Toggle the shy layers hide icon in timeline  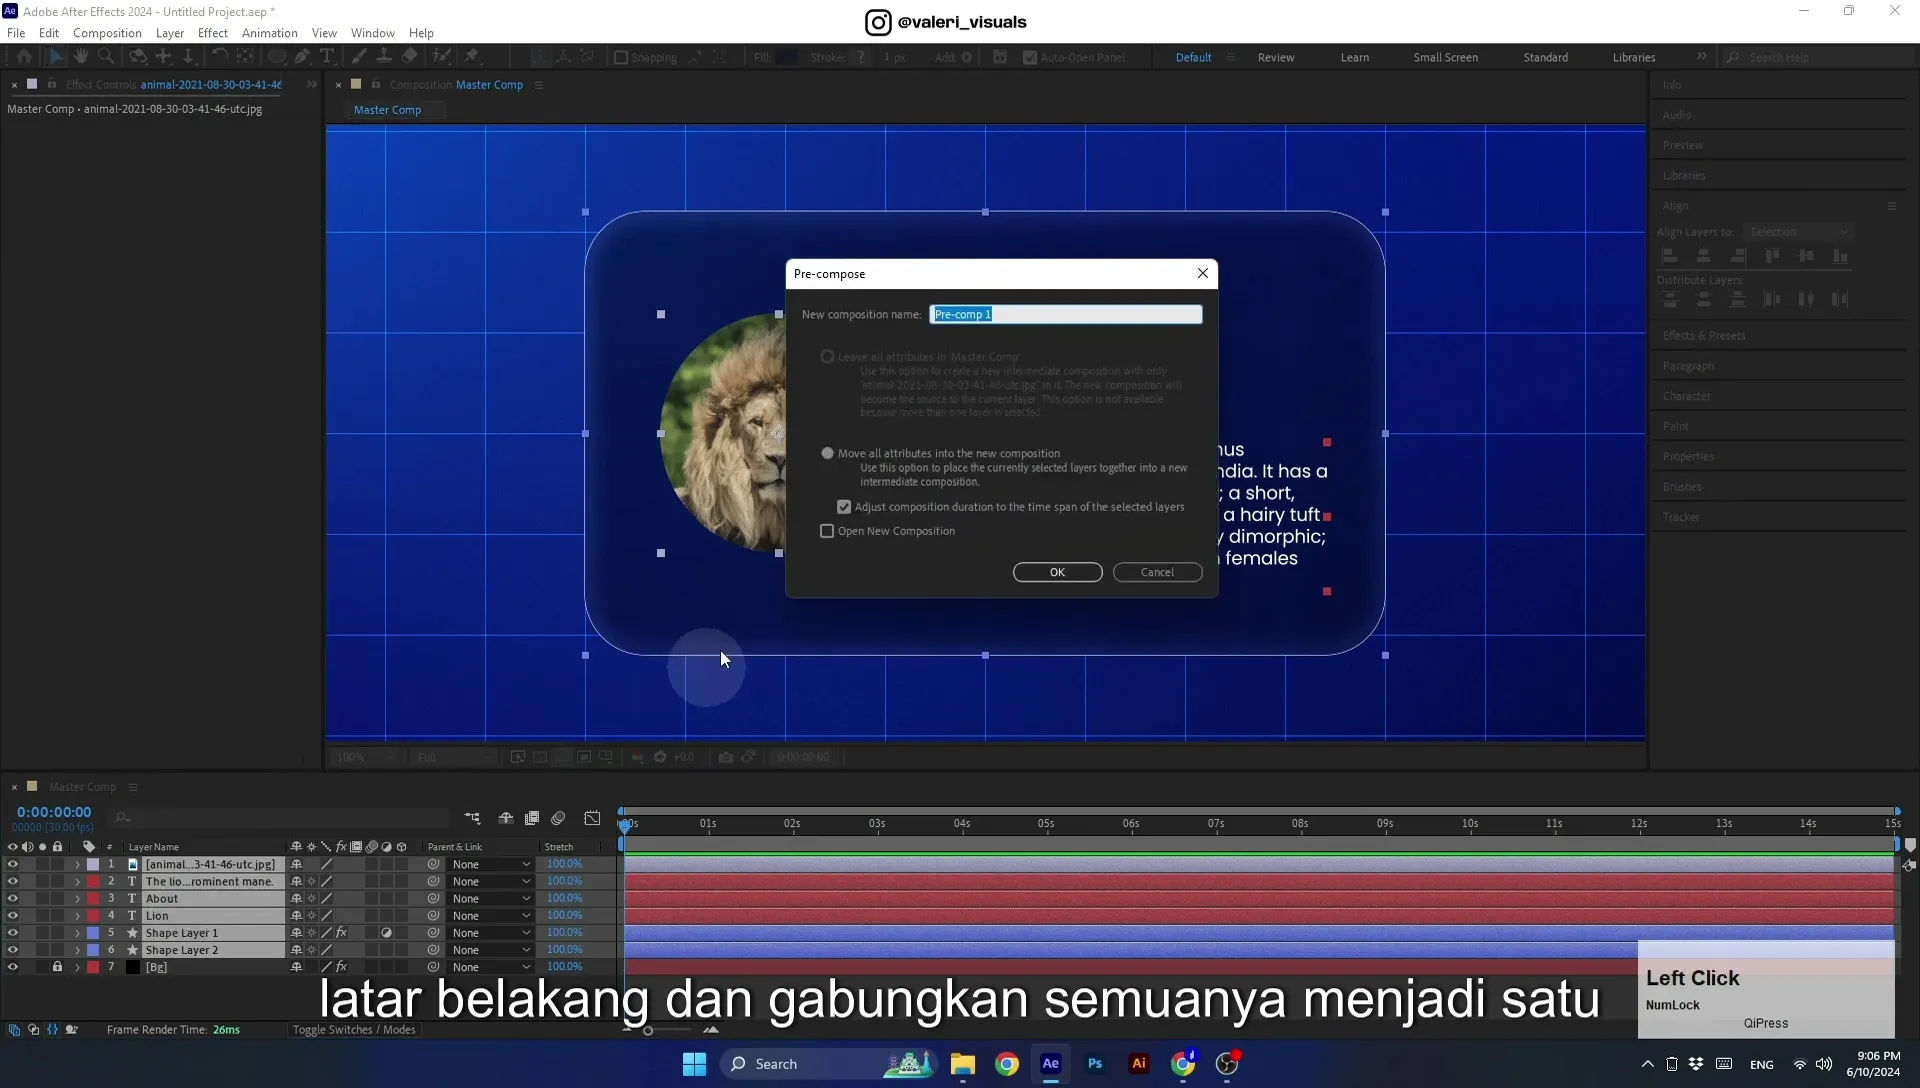tap(506, 818)
